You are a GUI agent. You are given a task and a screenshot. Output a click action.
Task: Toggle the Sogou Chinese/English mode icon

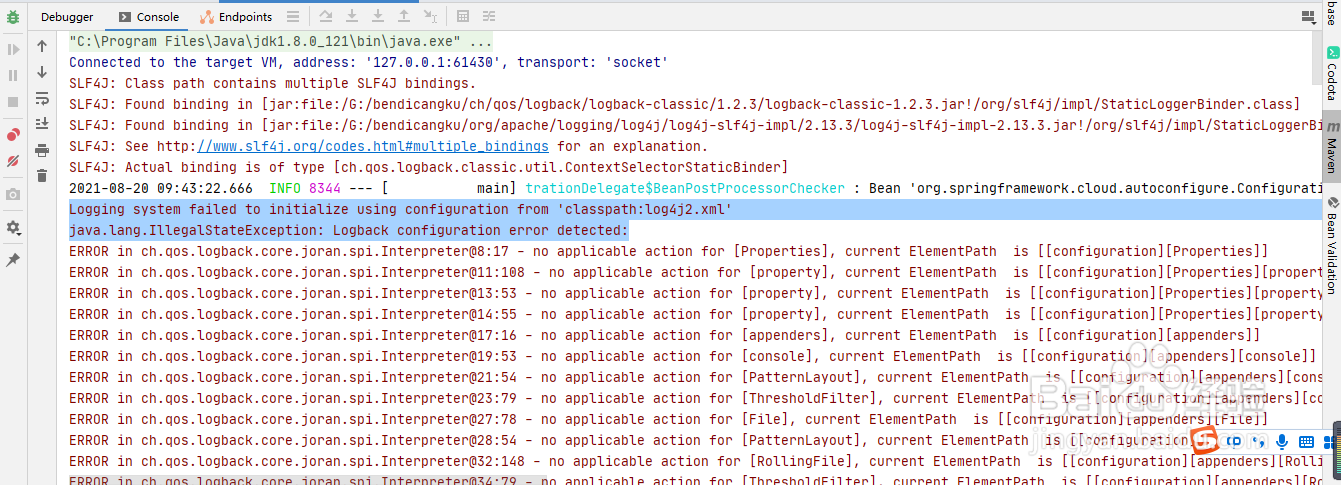pos(1235,441)
